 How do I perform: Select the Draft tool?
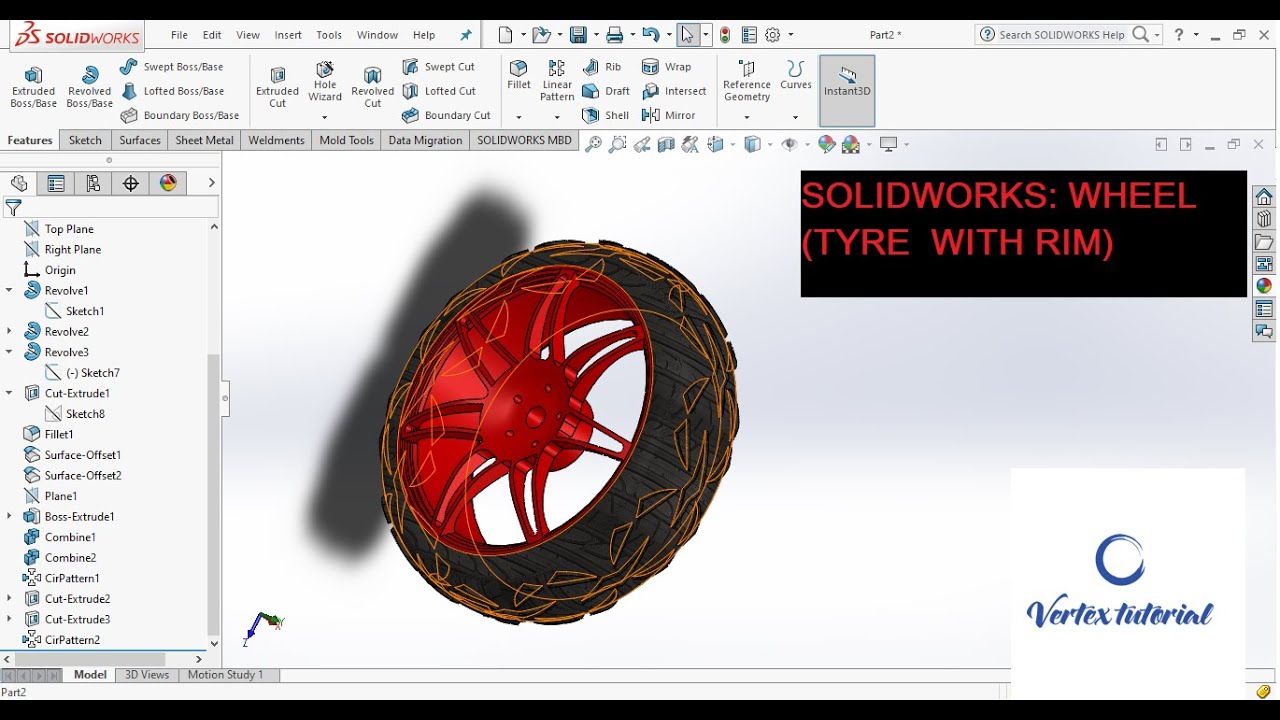(x=606, y=91)
